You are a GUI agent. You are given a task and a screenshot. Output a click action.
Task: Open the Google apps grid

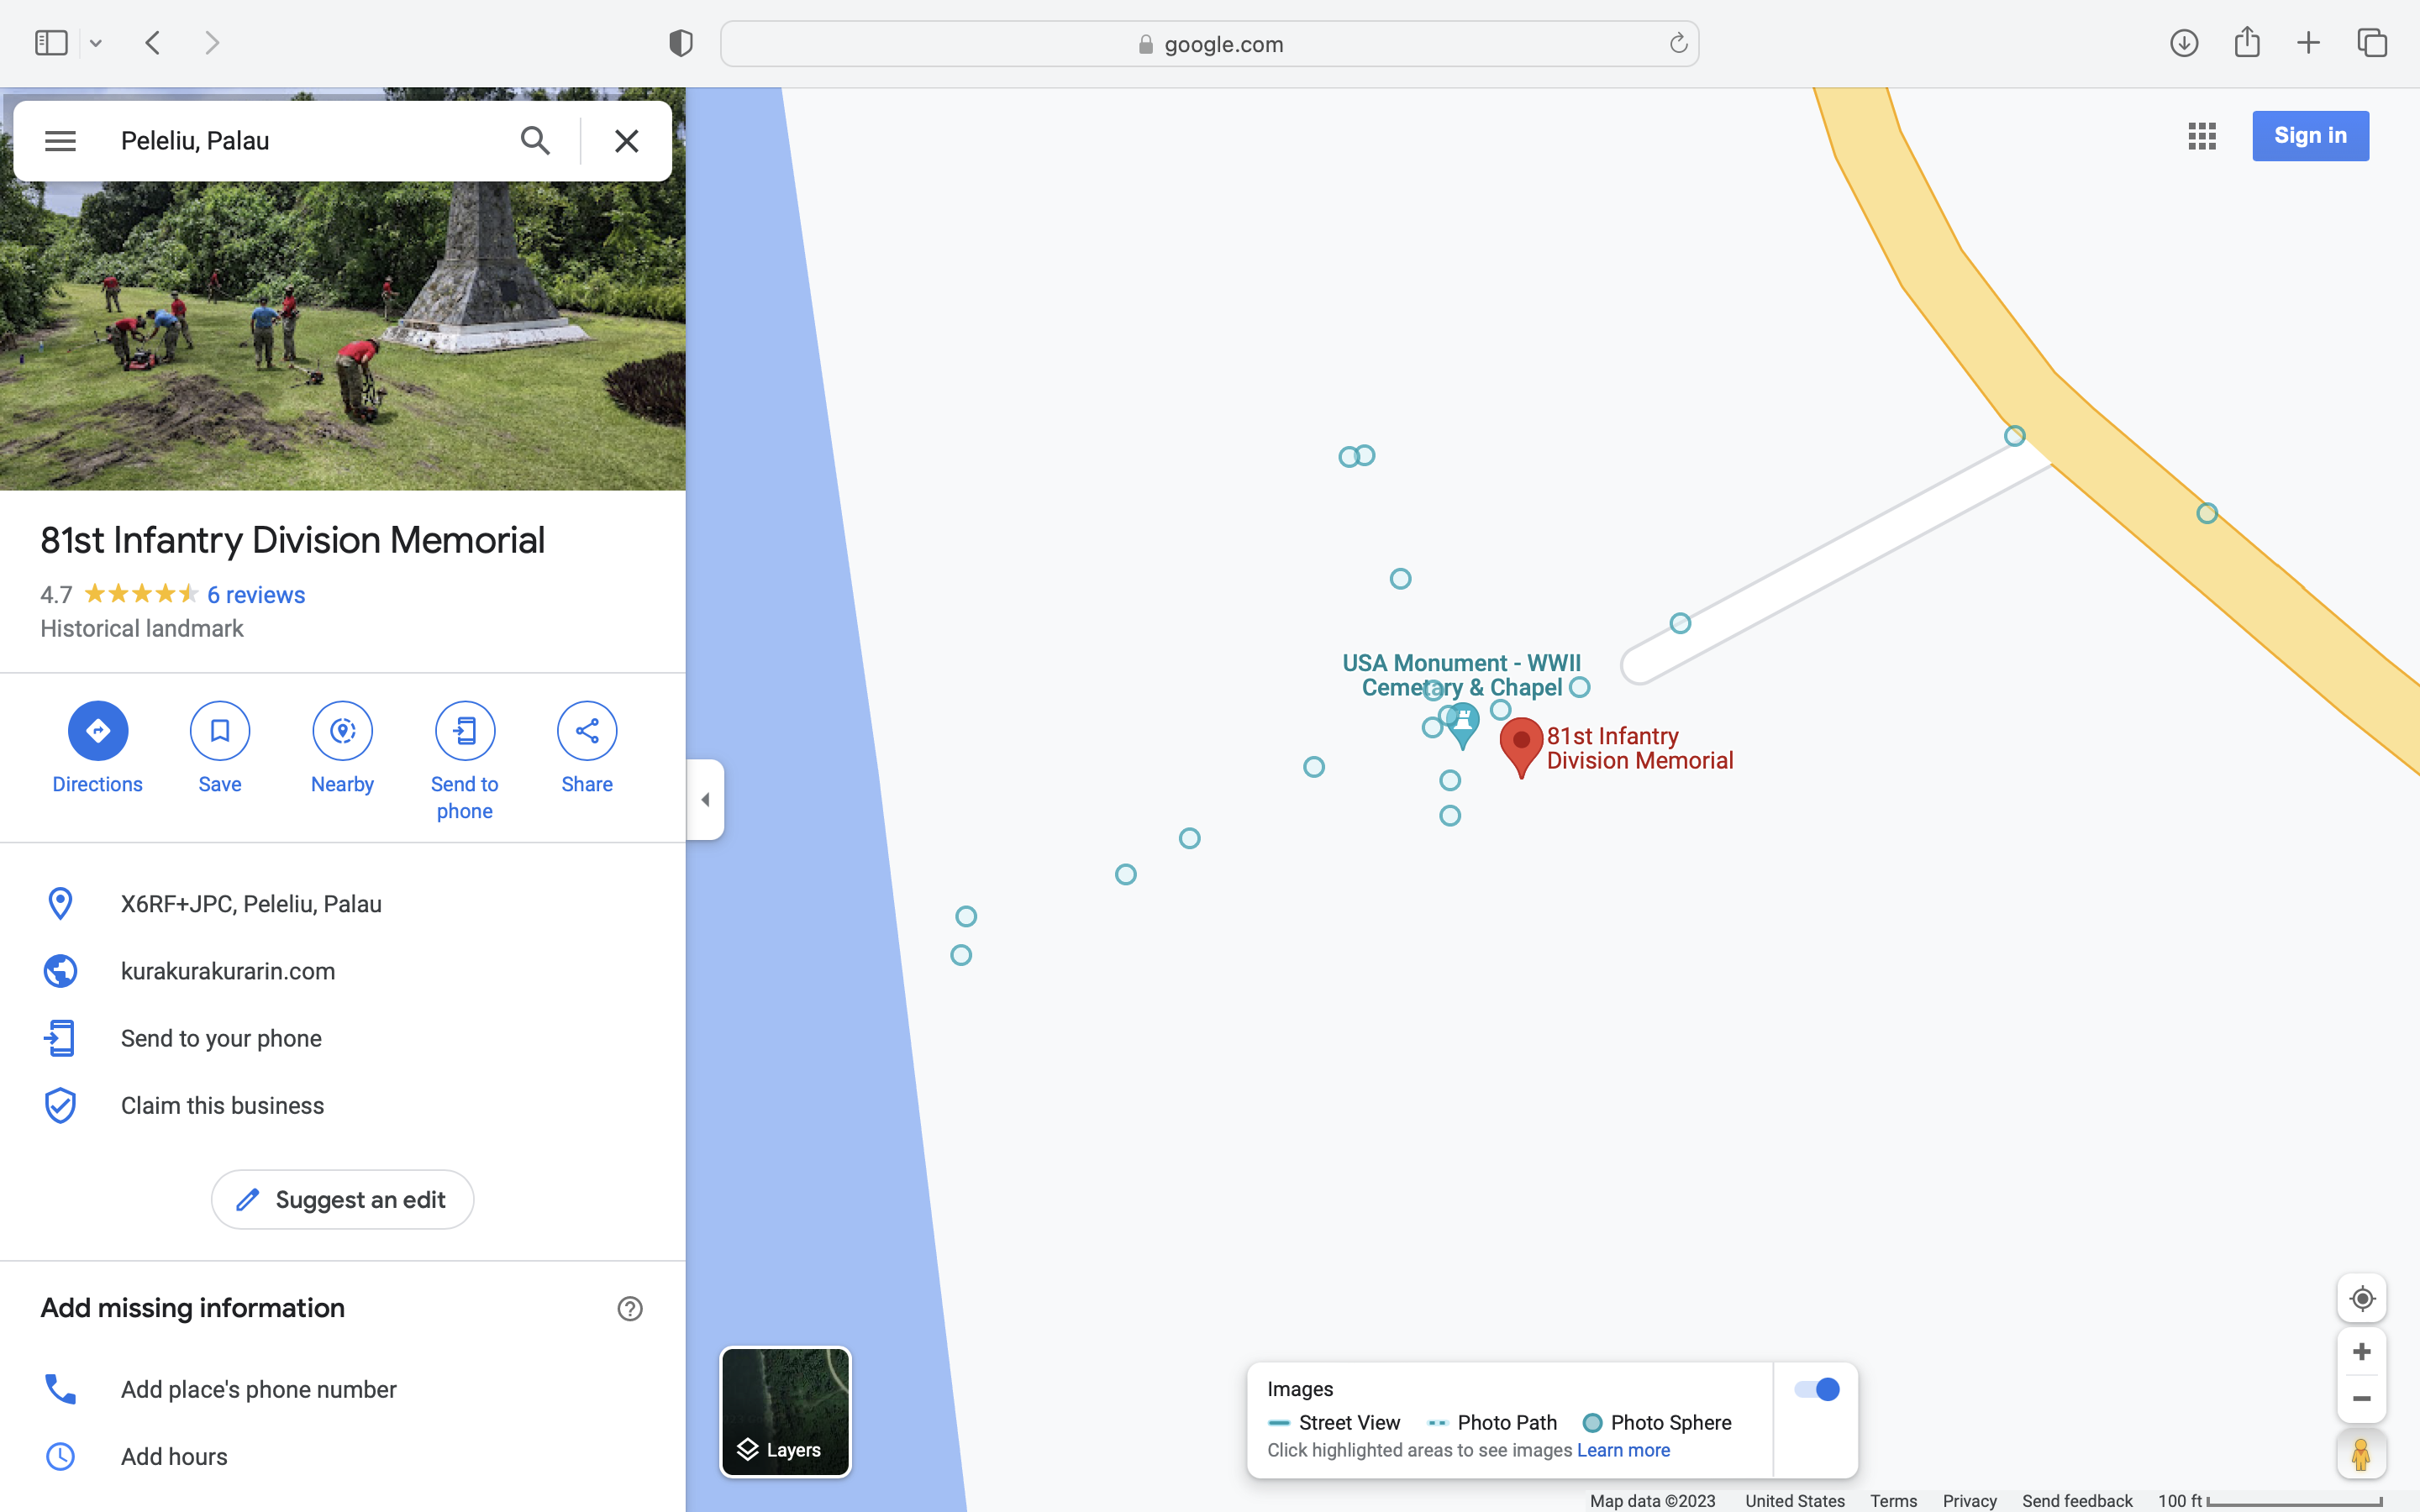(x=2202, y=136)
